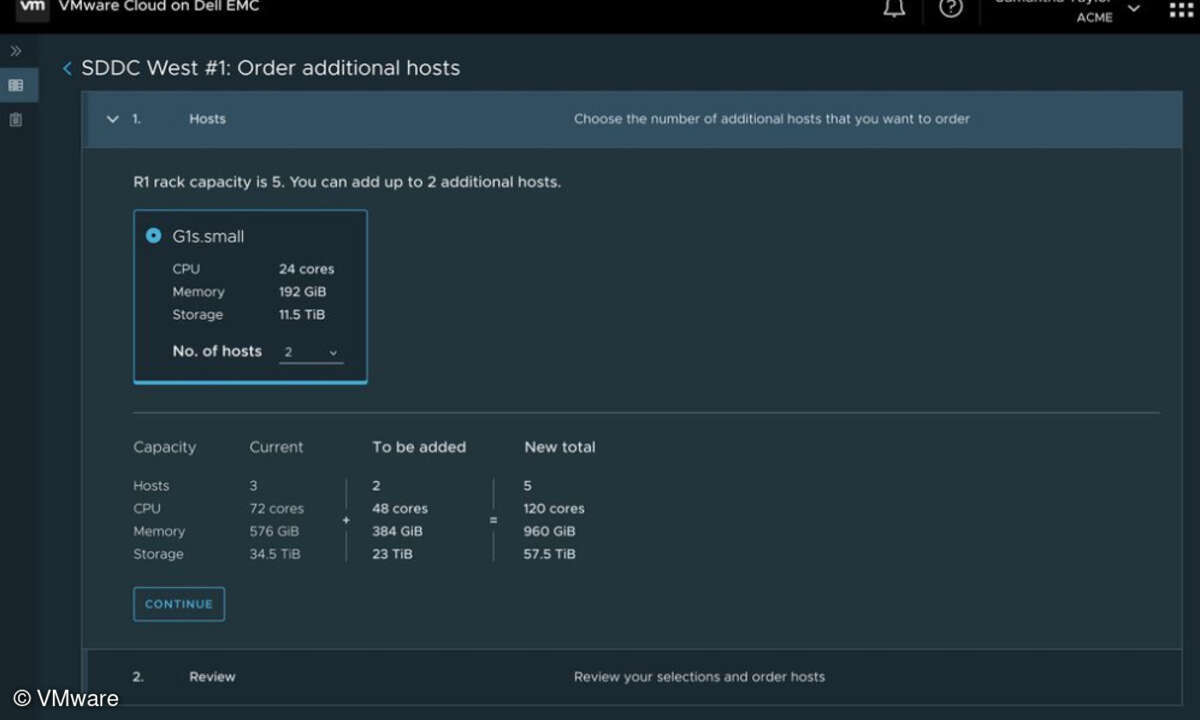Click the '192 GiB' memory spec
The height and width of the screenshot is (720, 1200).
coord(303,292)
